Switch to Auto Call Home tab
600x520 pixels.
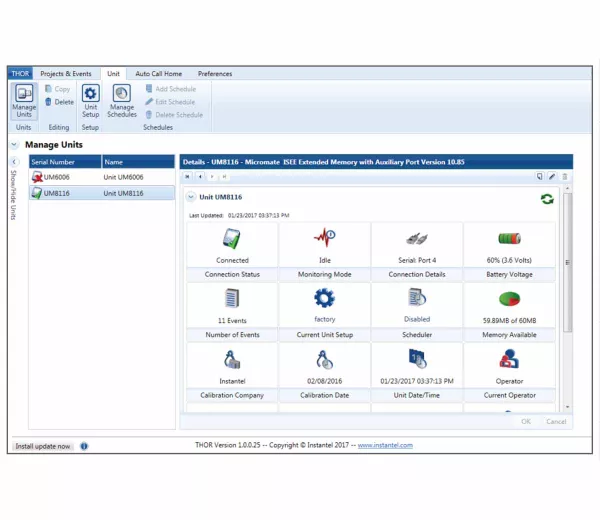click(x=158, y=73)
